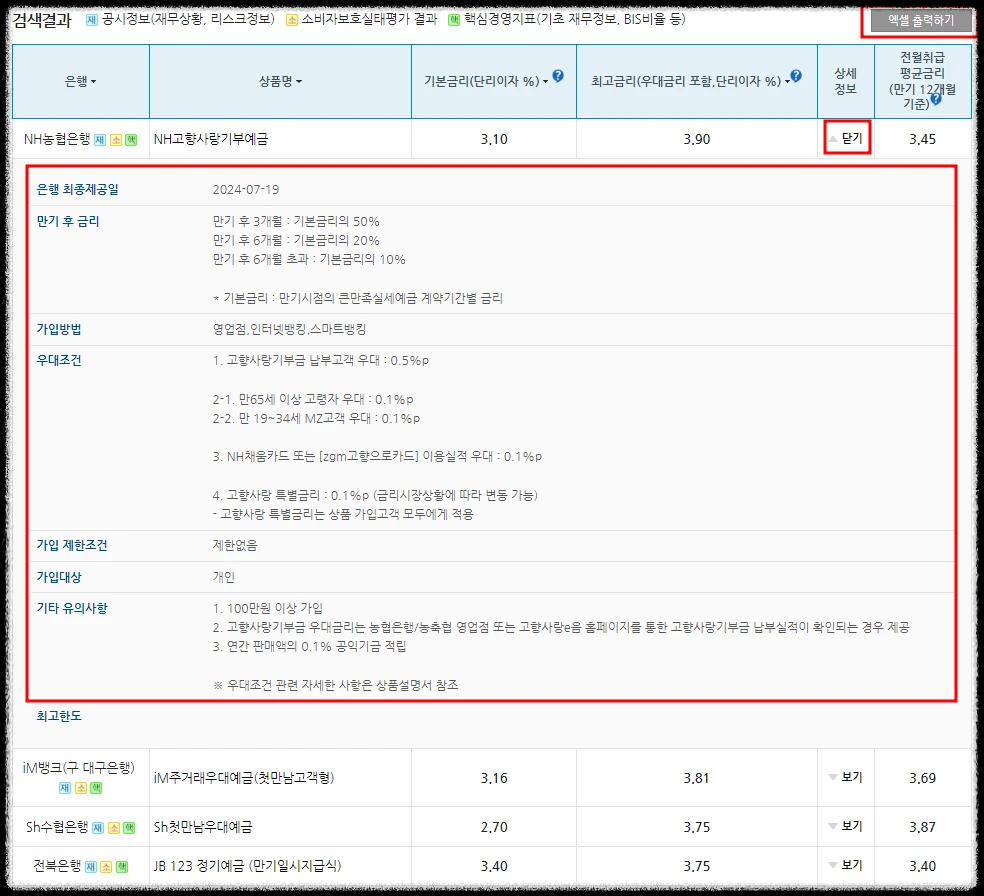Viewport: 984px width, 896px height.
Task: Expand 보기 details for Sh첫만남우대예금
Action: coord(849,826)
